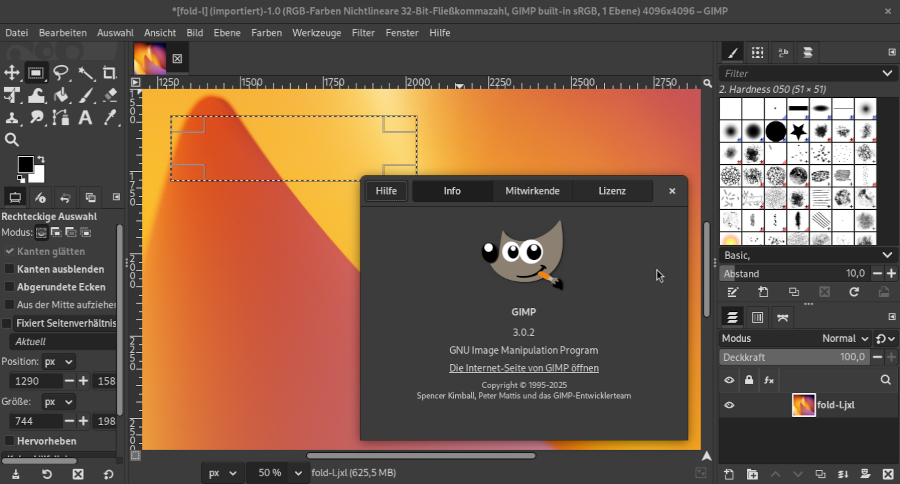Choose Intersect selection mode icon
Viewport: 900px width, 484px height.
pyautogui.click(x=86, y=233)
